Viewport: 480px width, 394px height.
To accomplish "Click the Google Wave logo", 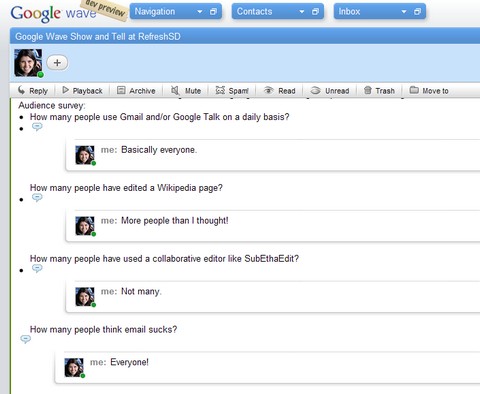I will [x=53, y=13].
